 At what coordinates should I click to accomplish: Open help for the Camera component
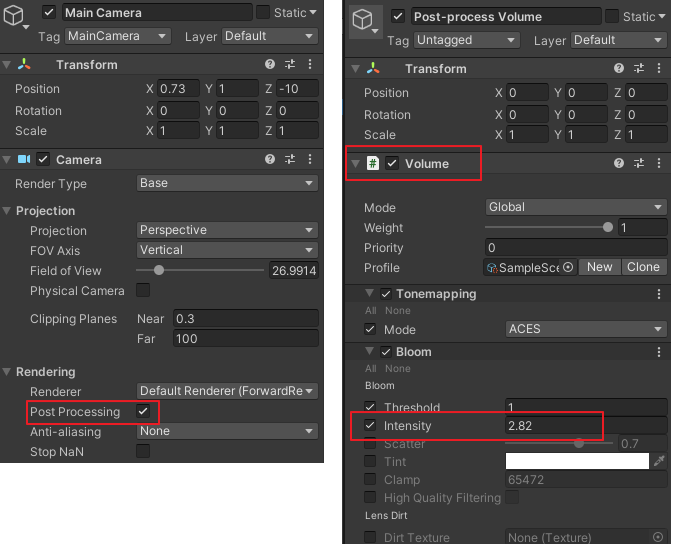pyautogui.click(x=270, y=159)
